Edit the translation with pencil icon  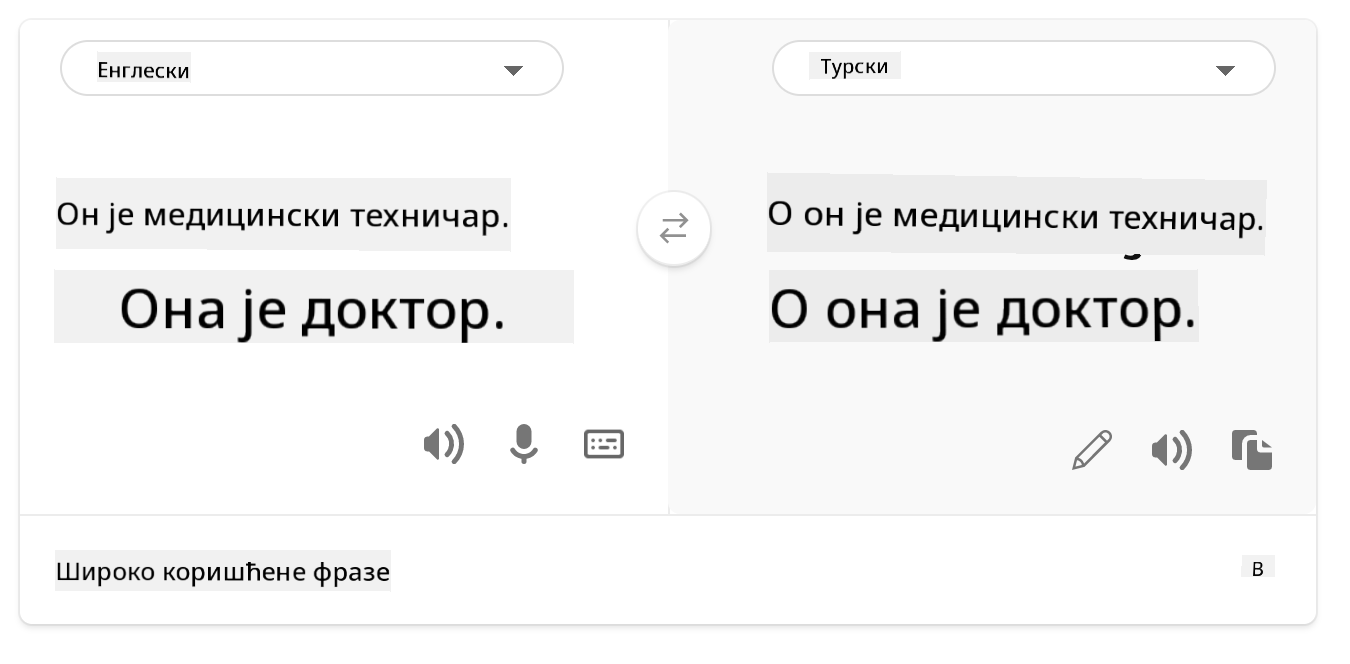(x=1092, y=450)
